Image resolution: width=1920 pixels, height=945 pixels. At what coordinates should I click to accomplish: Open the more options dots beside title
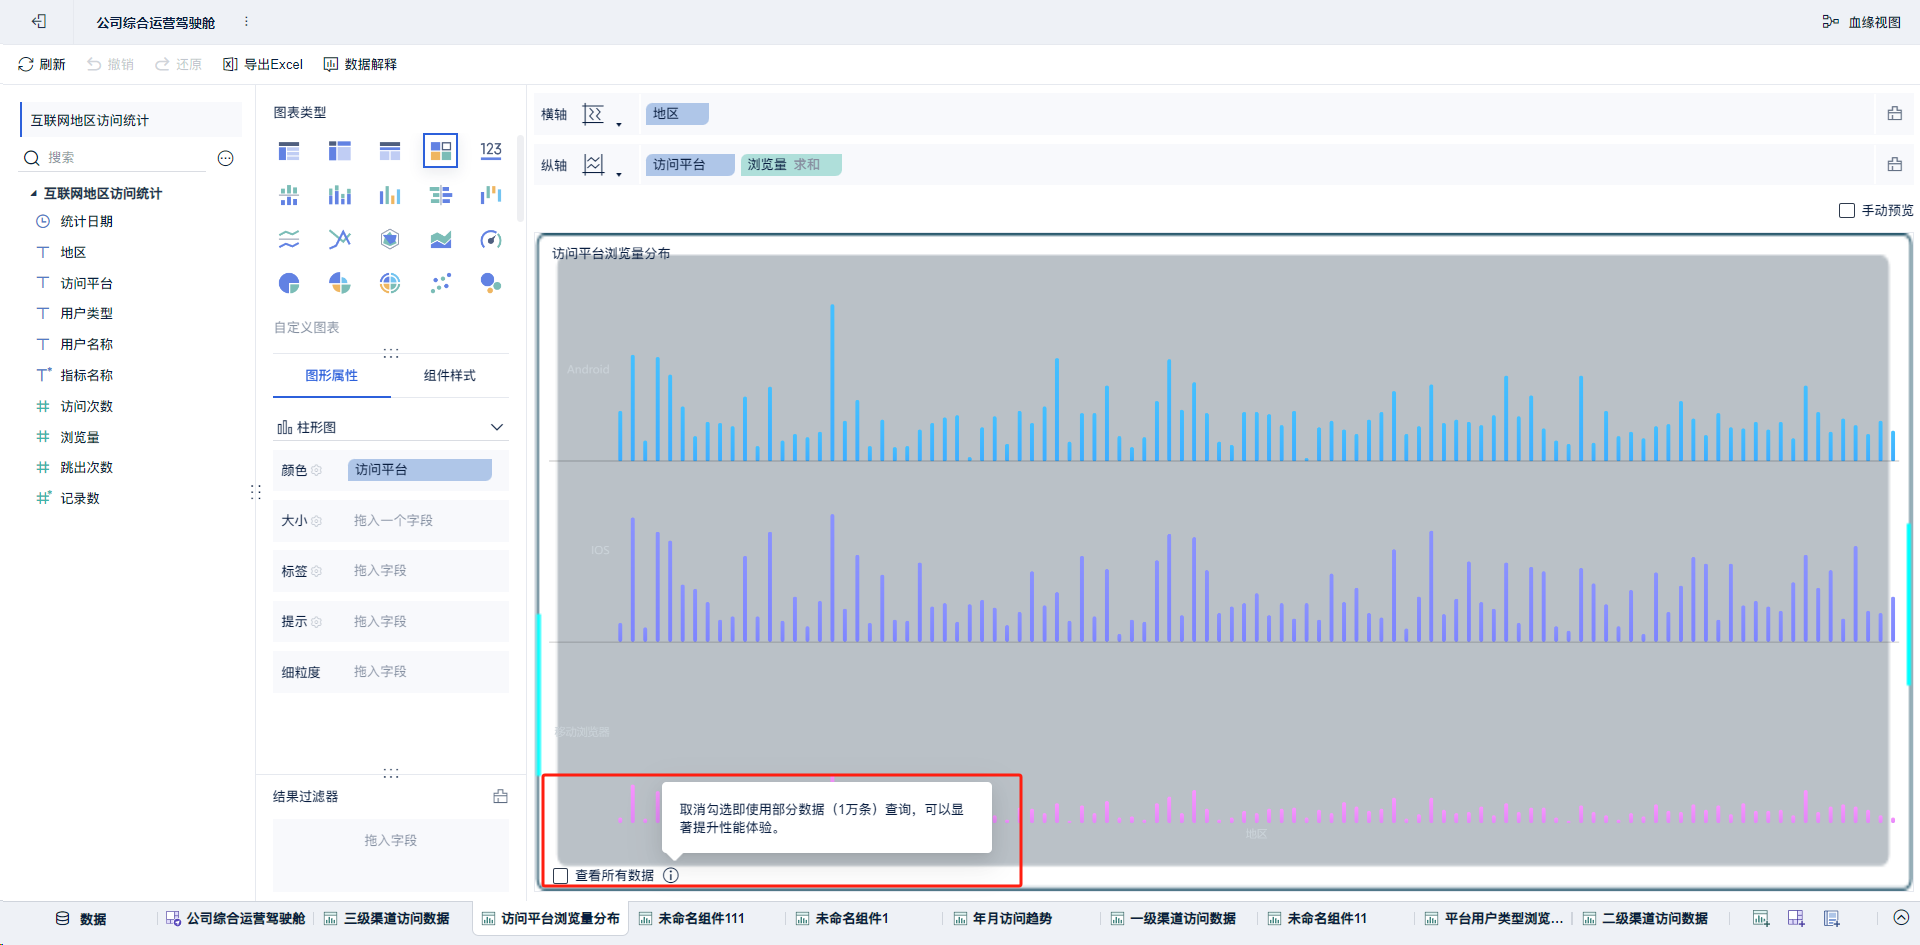246,21
